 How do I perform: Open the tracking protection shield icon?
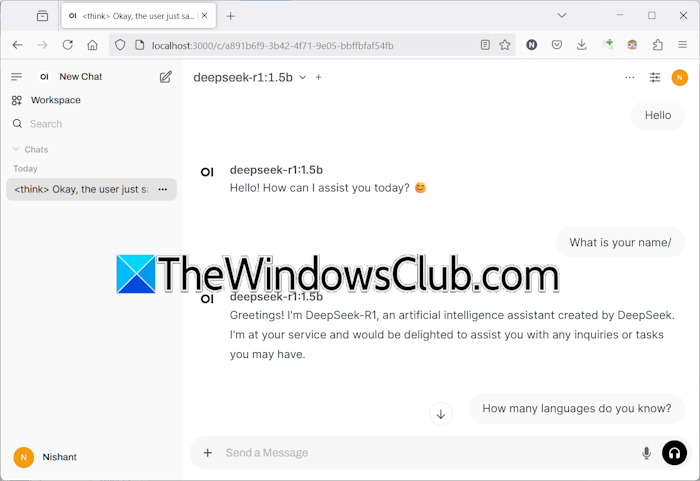click(x=120, y=45)
